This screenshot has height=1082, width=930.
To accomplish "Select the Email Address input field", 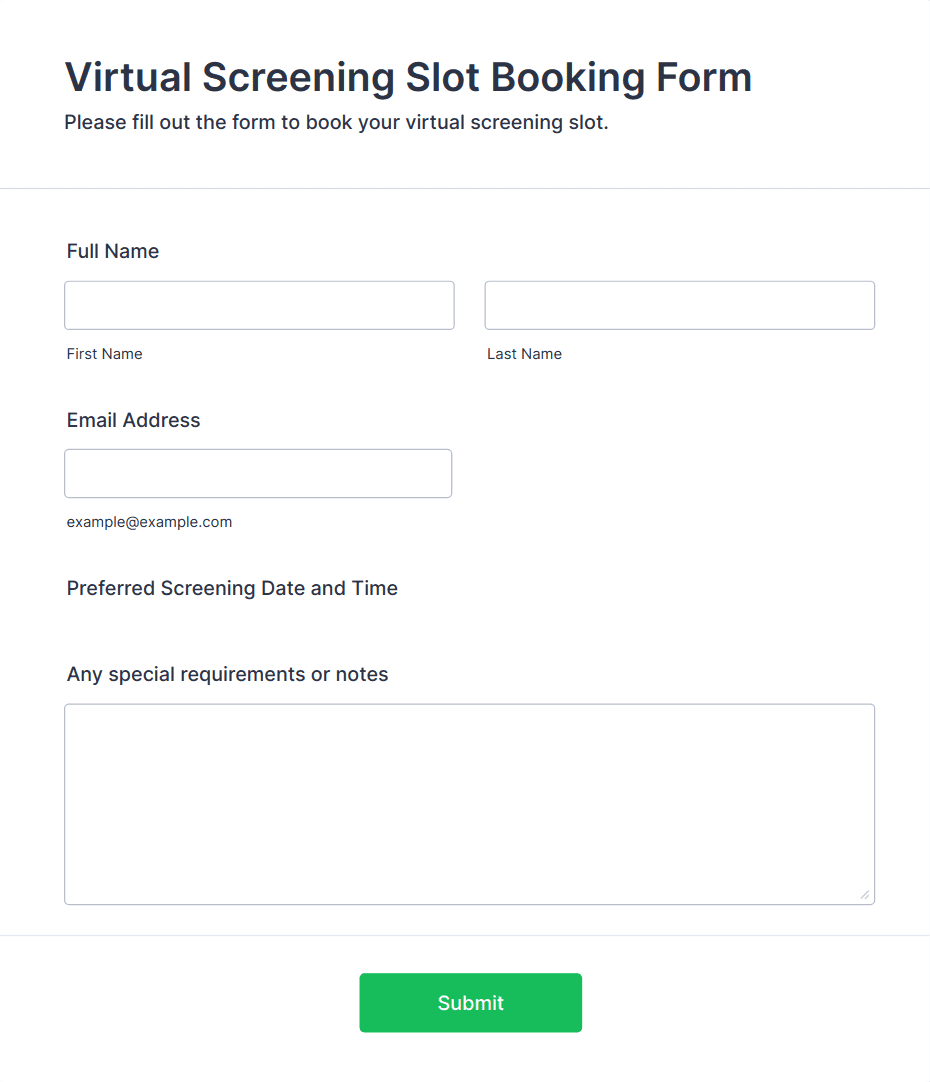I will pos(258,473).
